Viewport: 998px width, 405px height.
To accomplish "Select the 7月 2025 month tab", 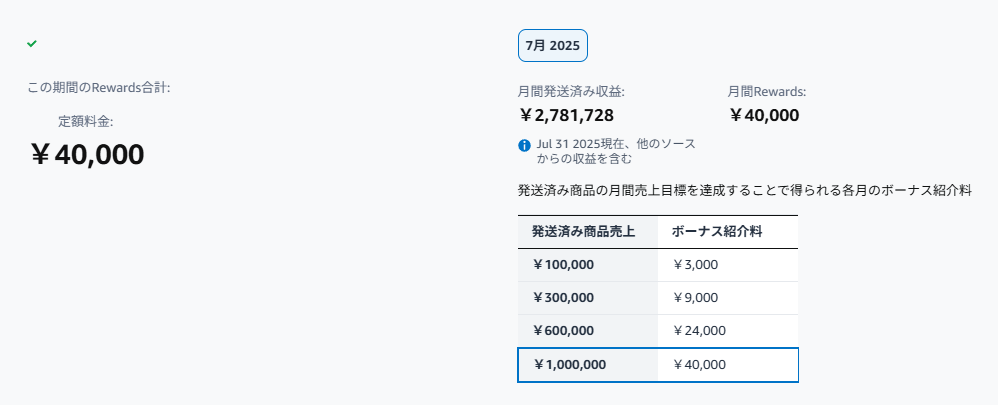I will (552, 46).
